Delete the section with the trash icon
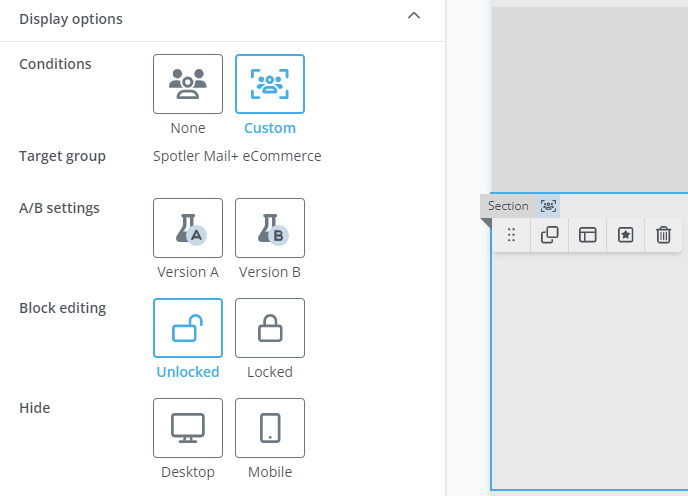Image resolution: width=688 pixels, height=496 pixels. coord(663,235)
